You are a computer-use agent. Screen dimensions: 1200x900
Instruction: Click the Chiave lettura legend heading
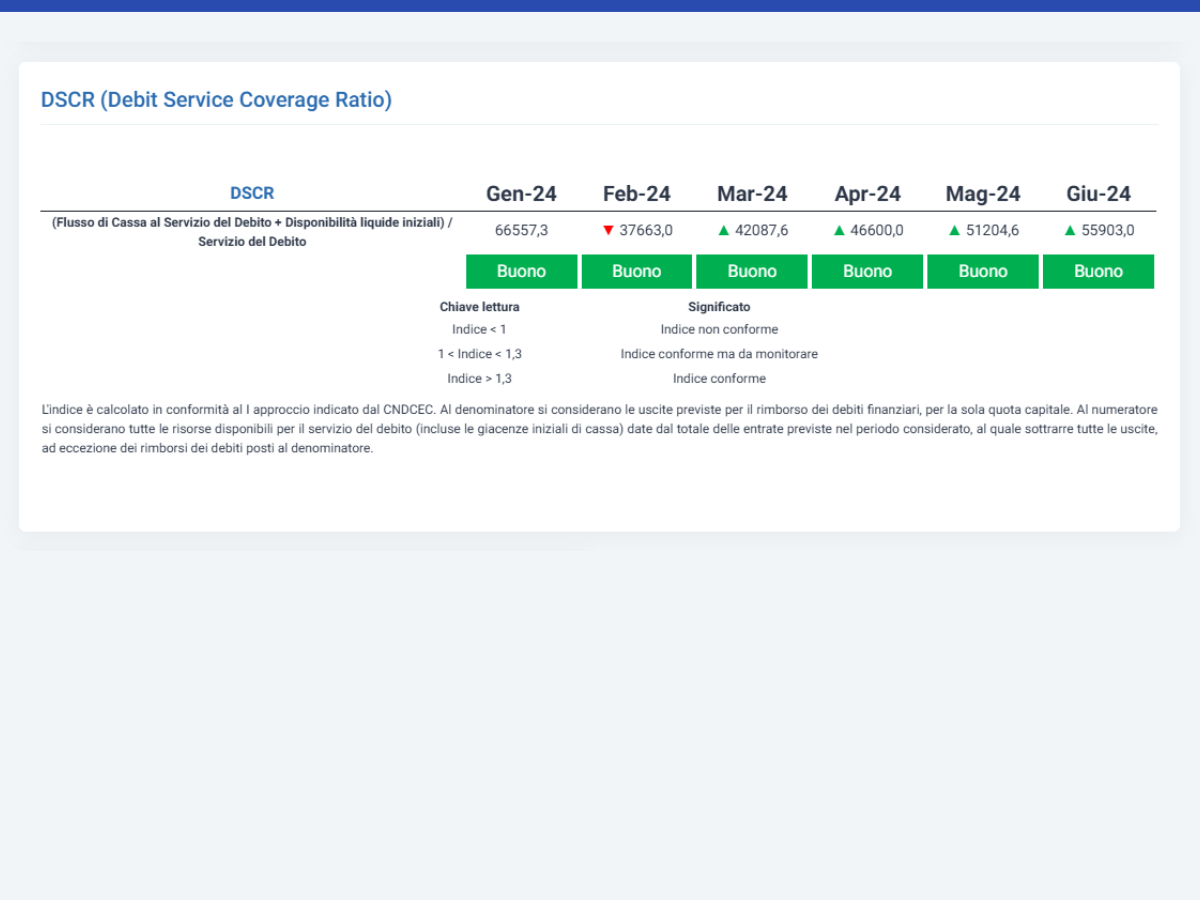coord(480,307)
